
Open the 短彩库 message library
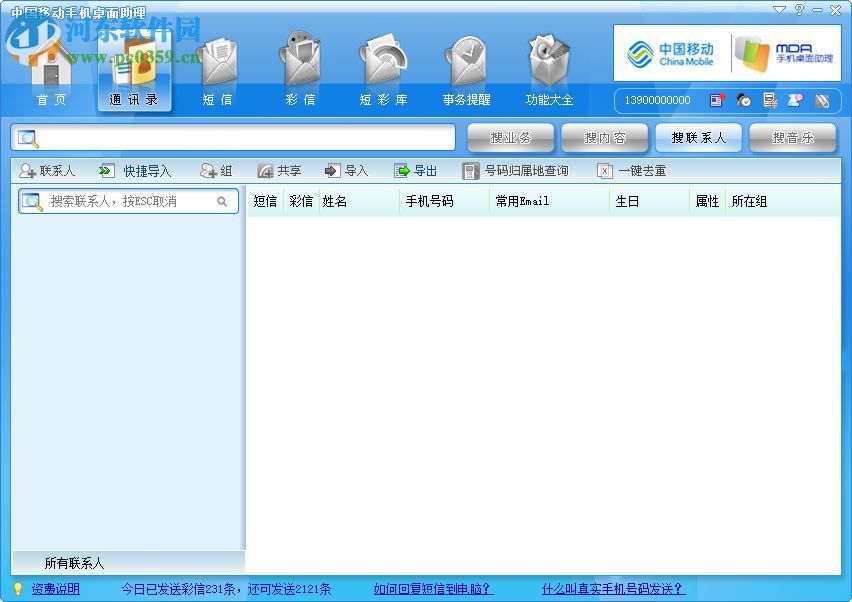click(382, 67)
